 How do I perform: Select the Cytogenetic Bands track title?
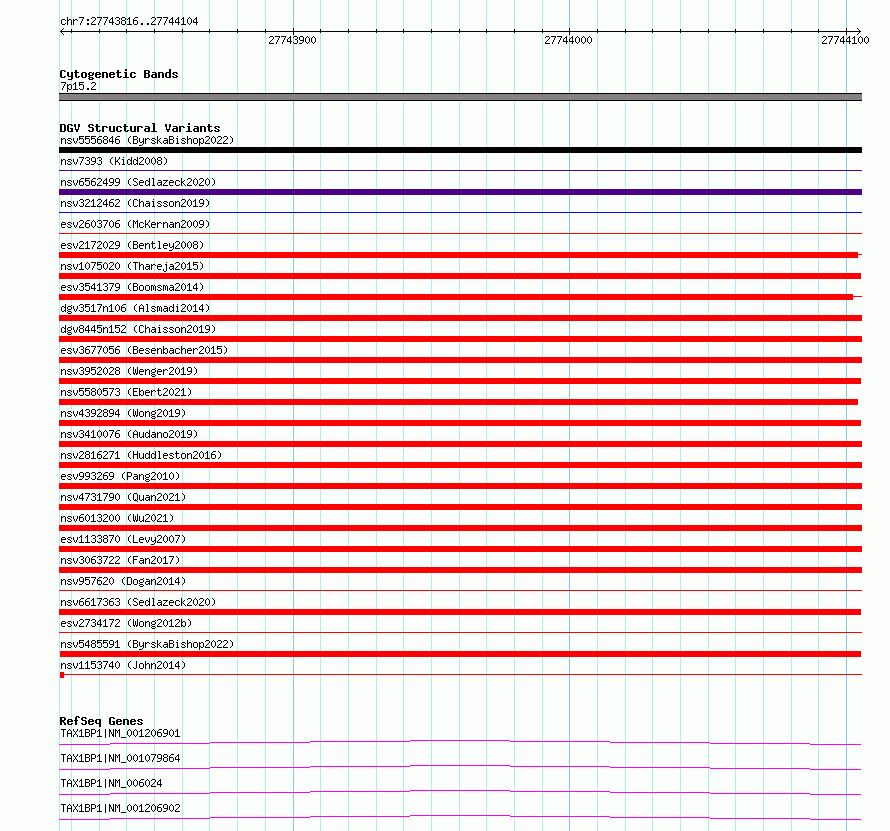click(119, 74)
